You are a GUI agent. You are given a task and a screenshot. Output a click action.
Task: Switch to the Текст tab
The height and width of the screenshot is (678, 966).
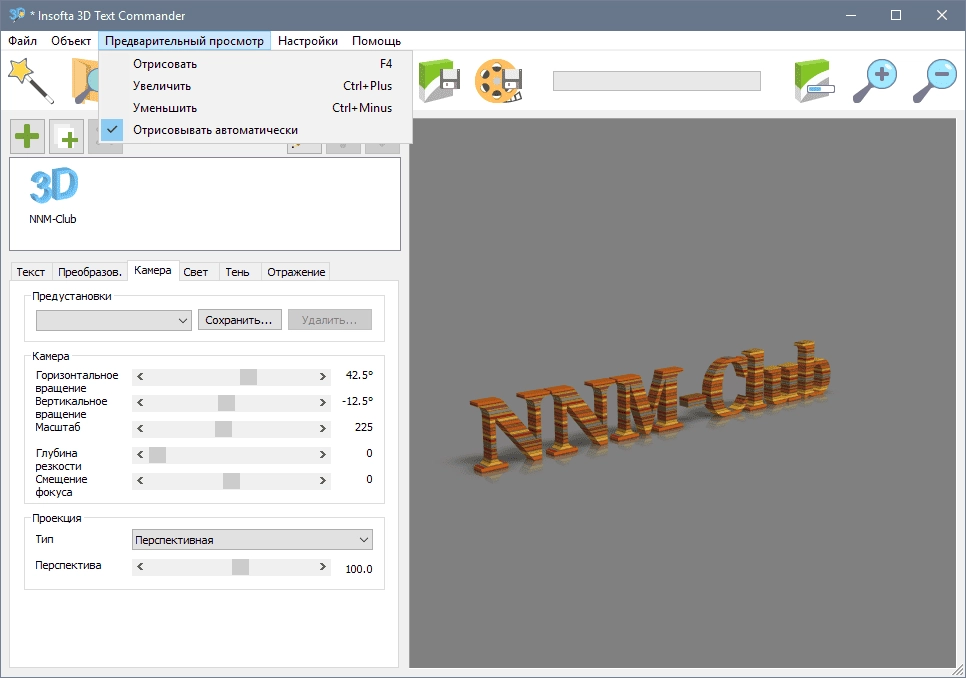pyautogui.click(x=31, y=272)
